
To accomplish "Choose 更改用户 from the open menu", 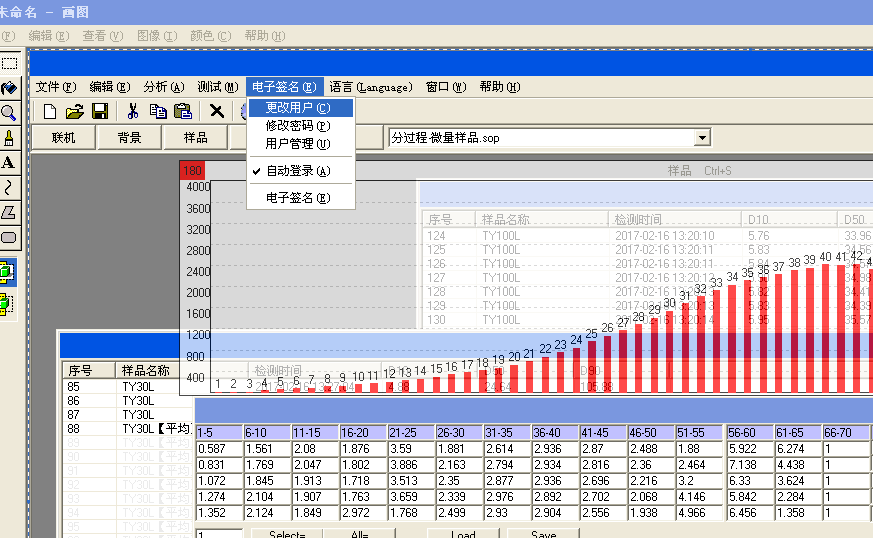I will [x=297, y=108].
